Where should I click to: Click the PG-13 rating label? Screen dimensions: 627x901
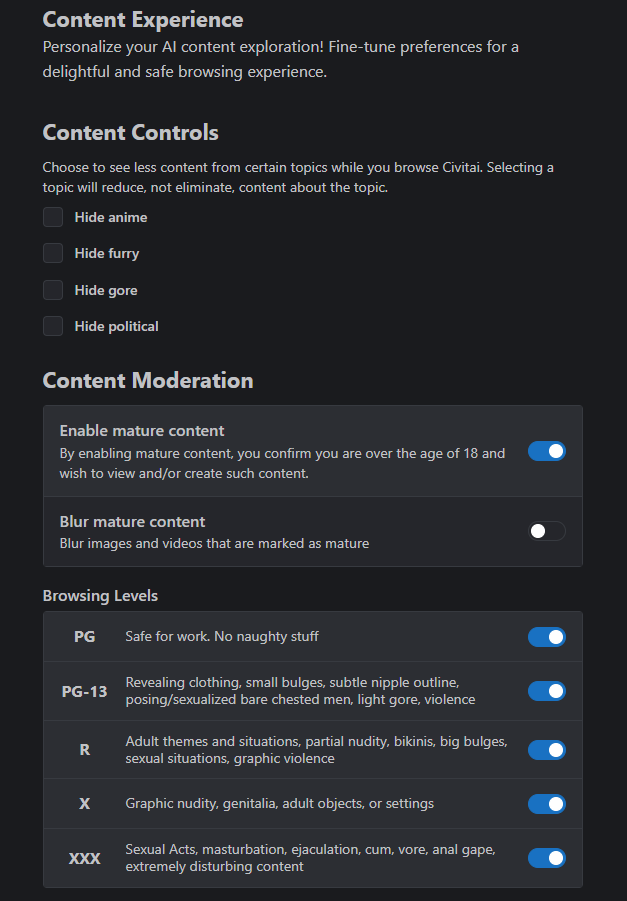(84, 691)
